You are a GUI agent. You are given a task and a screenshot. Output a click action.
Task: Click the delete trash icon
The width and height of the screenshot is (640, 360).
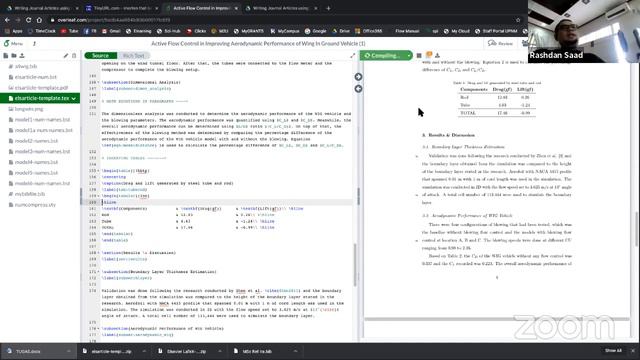tap(74, 55)
